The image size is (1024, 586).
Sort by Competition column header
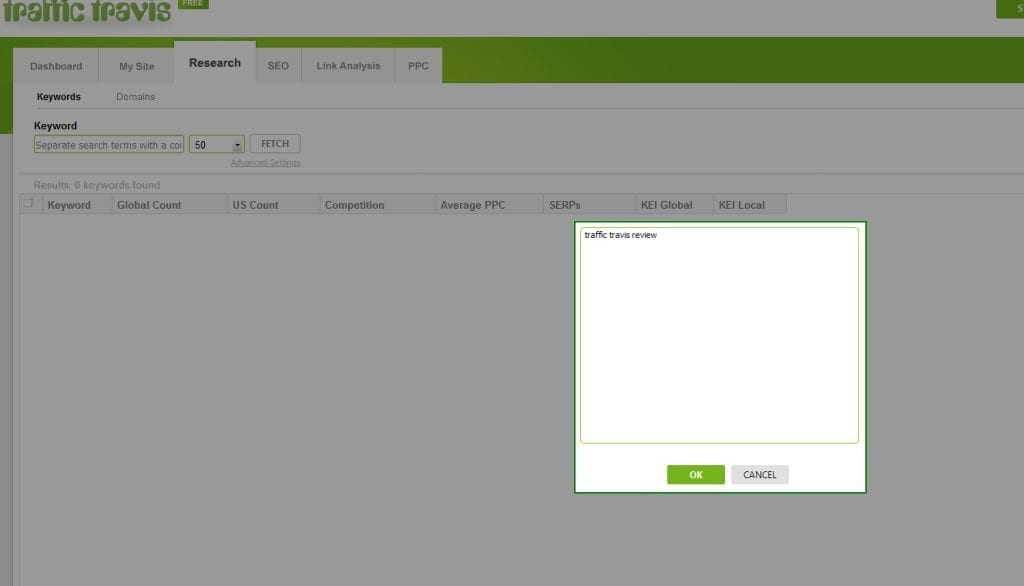[x=377, y=204]
